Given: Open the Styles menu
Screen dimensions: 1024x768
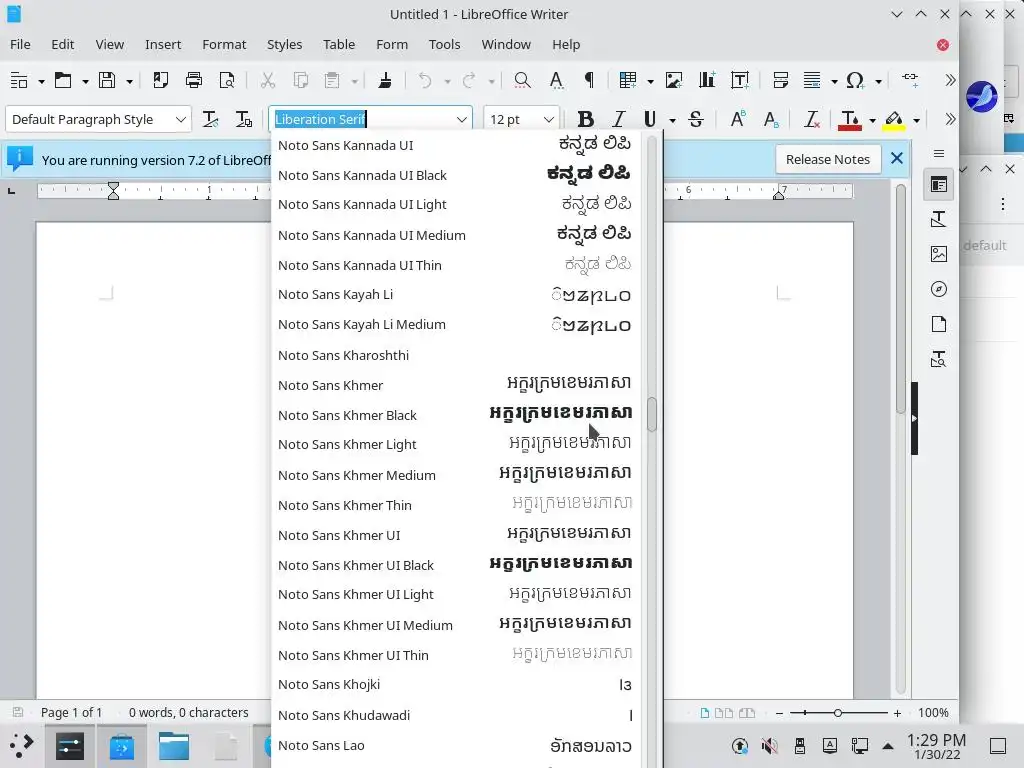Looking at the screenshot, I should (x=284, y=44).
